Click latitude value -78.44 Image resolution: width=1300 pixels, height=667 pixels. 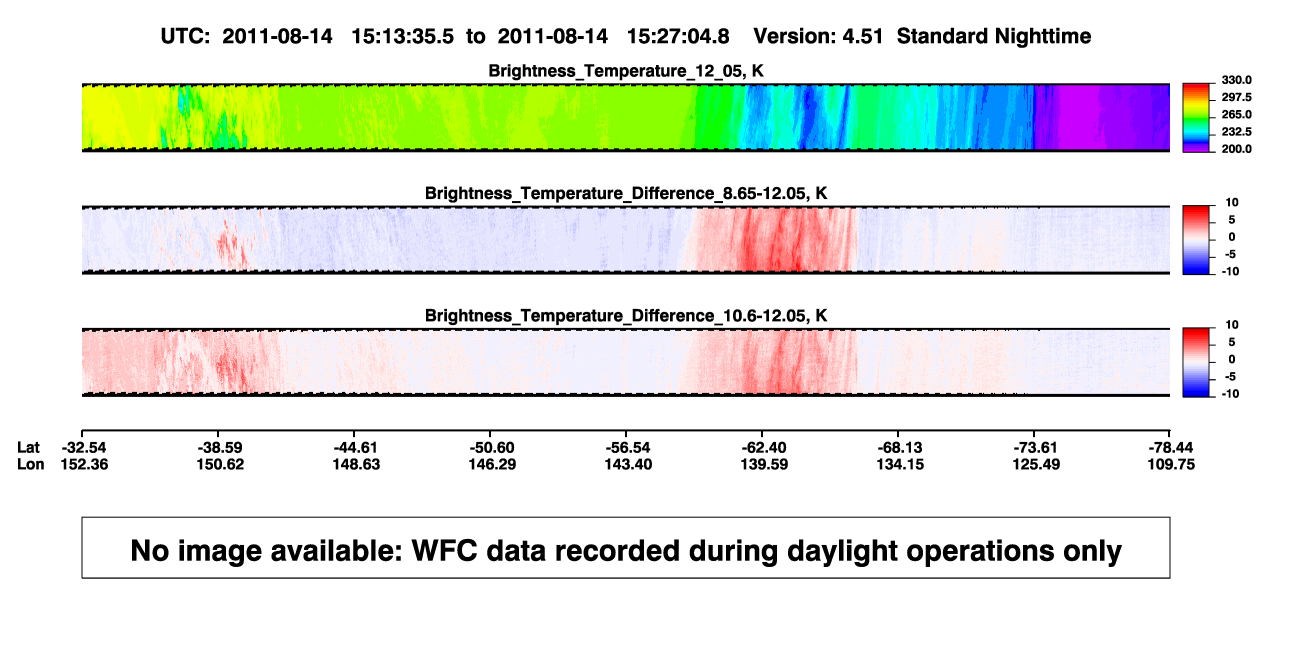pos(1171,447)
